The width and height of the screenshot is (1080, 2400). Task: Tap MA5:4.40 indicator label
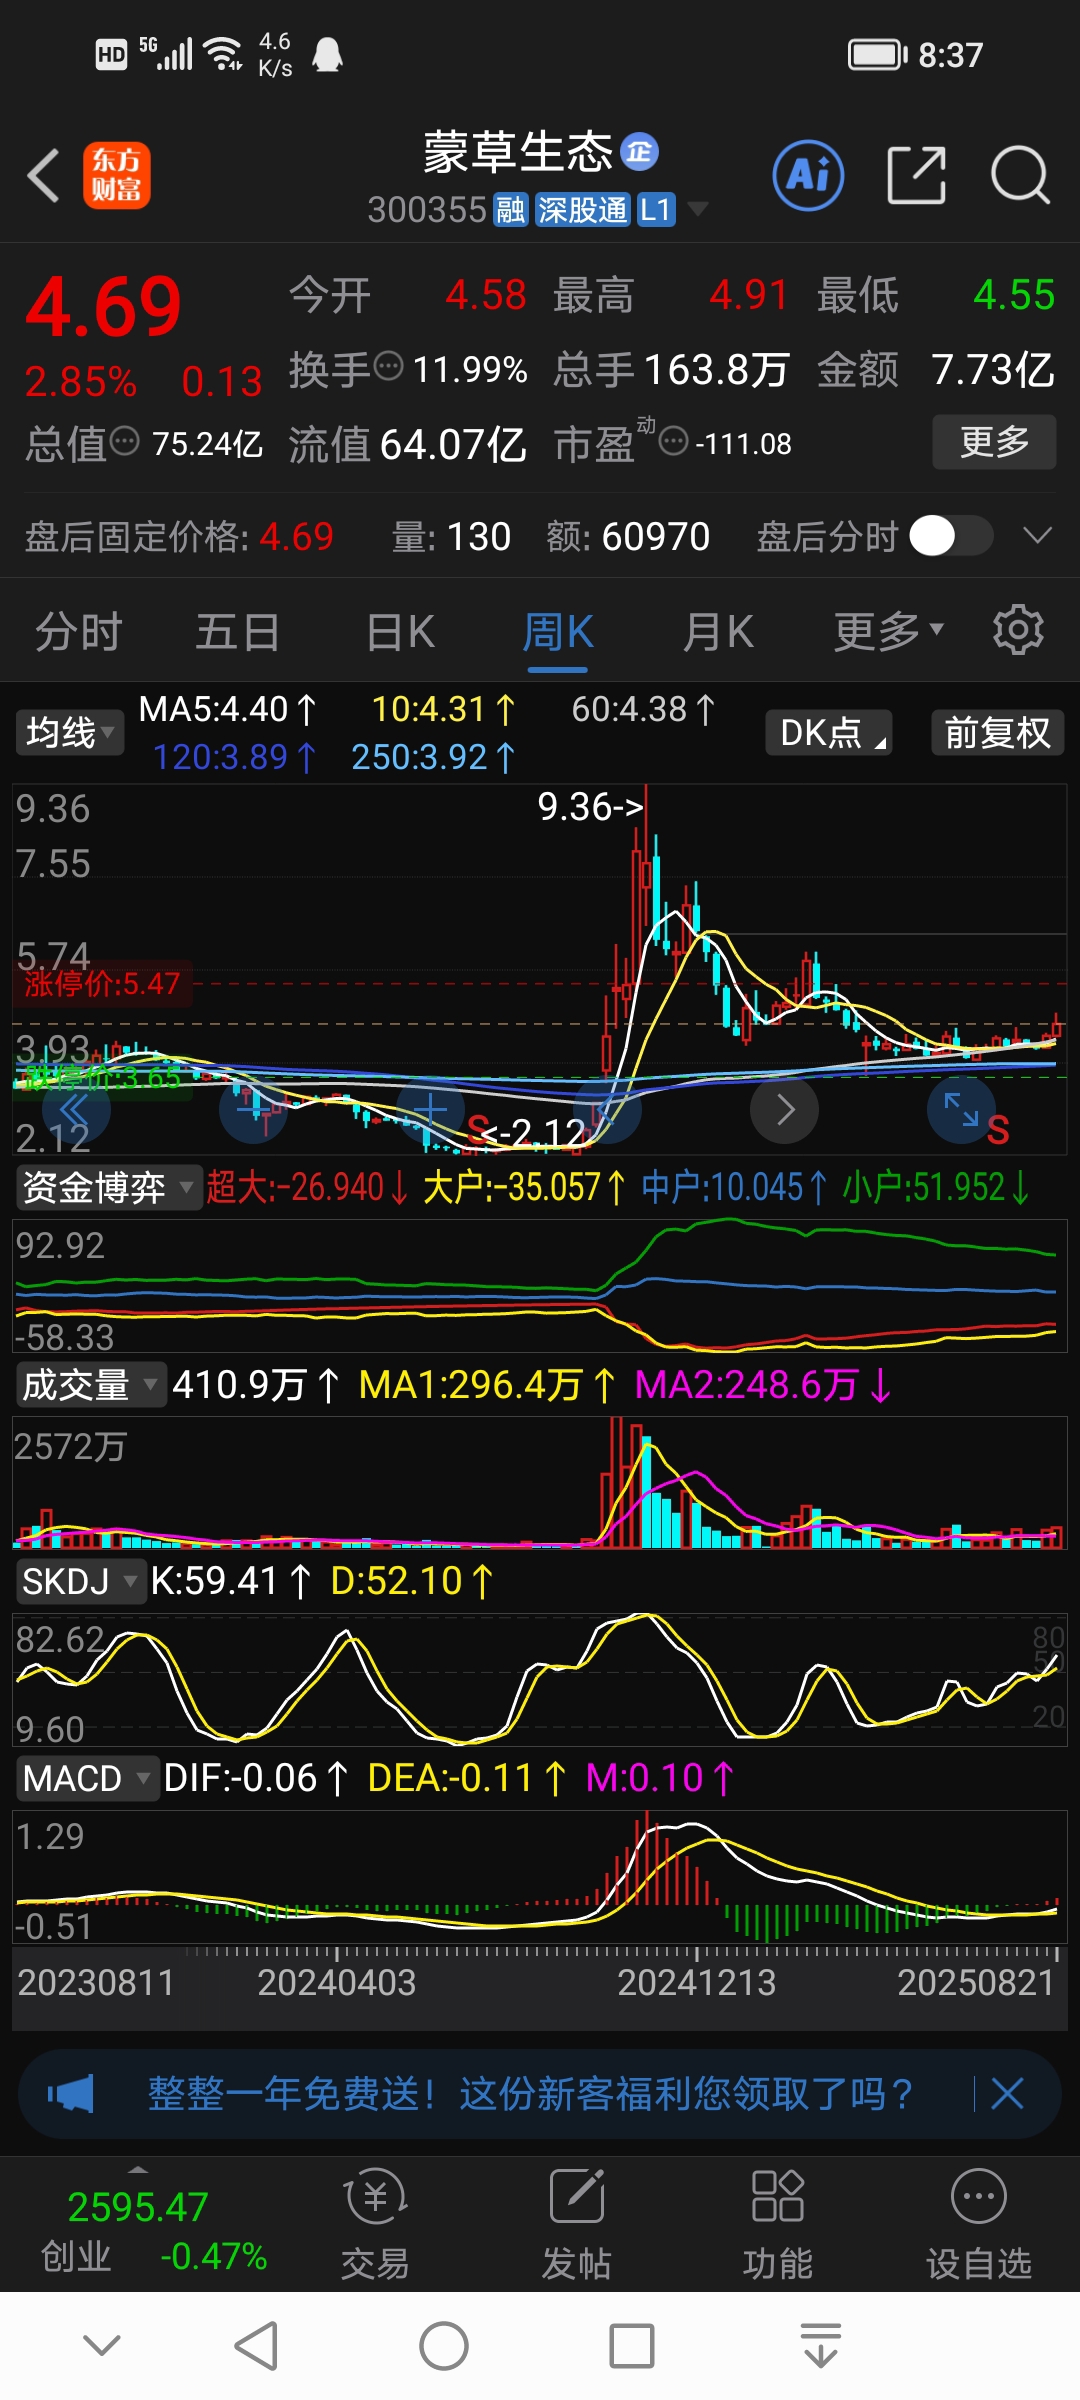tap(227, 709)
